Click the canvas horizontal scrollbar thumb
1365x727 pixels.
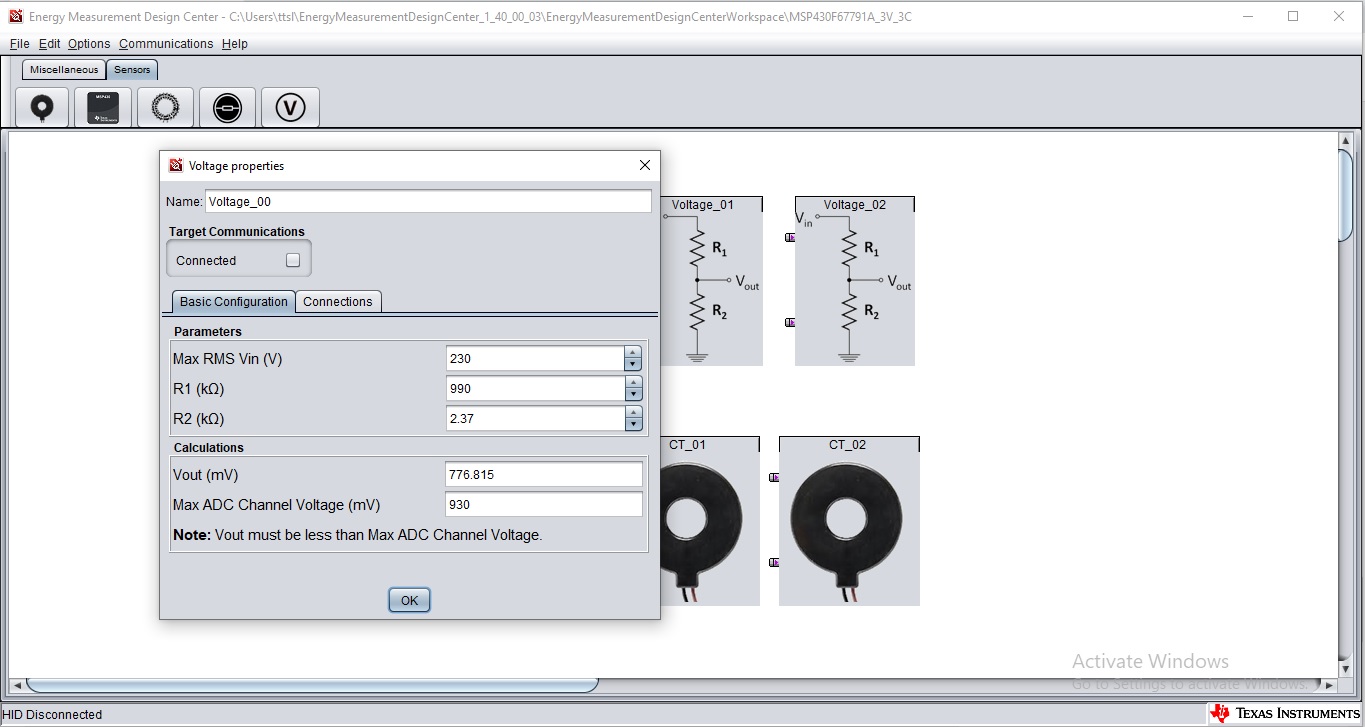click(312, 685)
